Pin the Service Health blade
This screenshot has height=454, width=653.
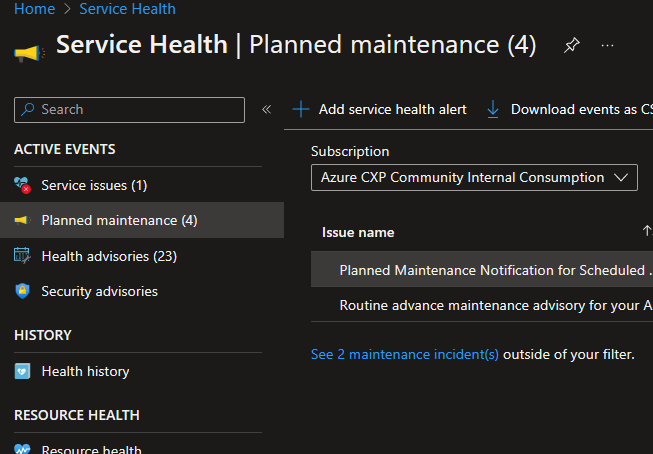click(571, 45)
